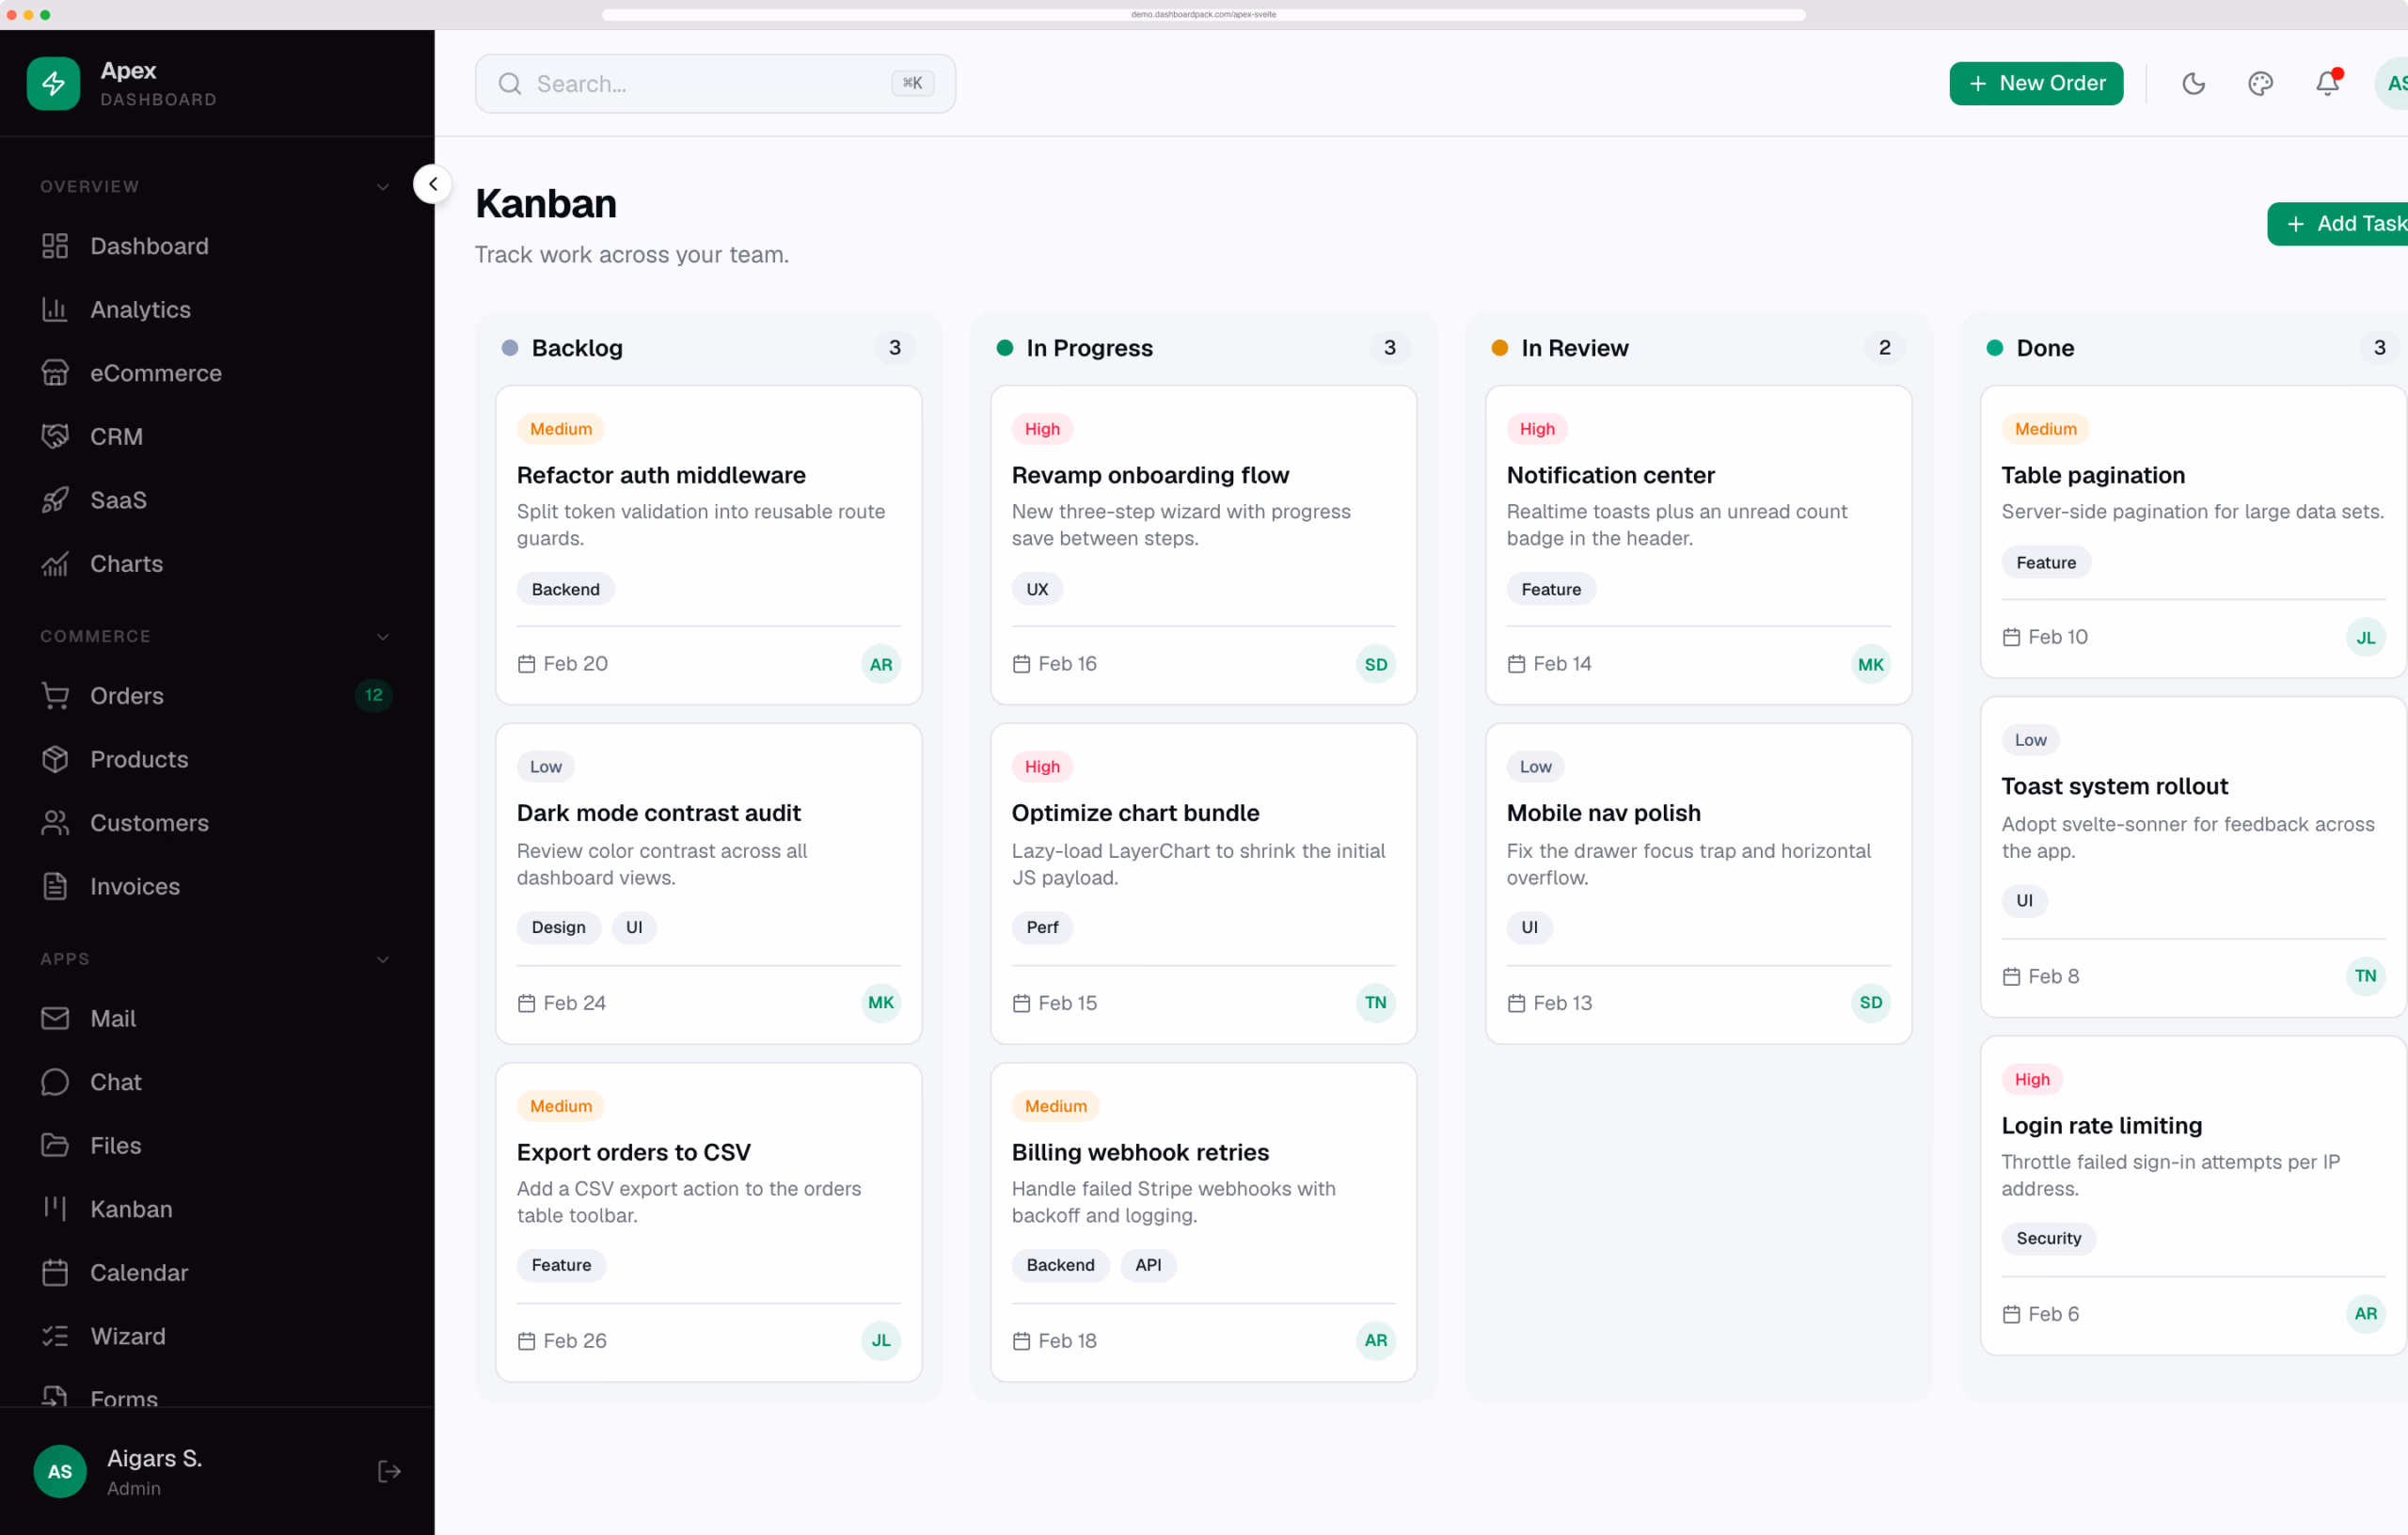Viewport: 2408px width, 1535px height.
Task: Click the Low priority label on Mobile nav polish
Action: tap(1535, 767)
